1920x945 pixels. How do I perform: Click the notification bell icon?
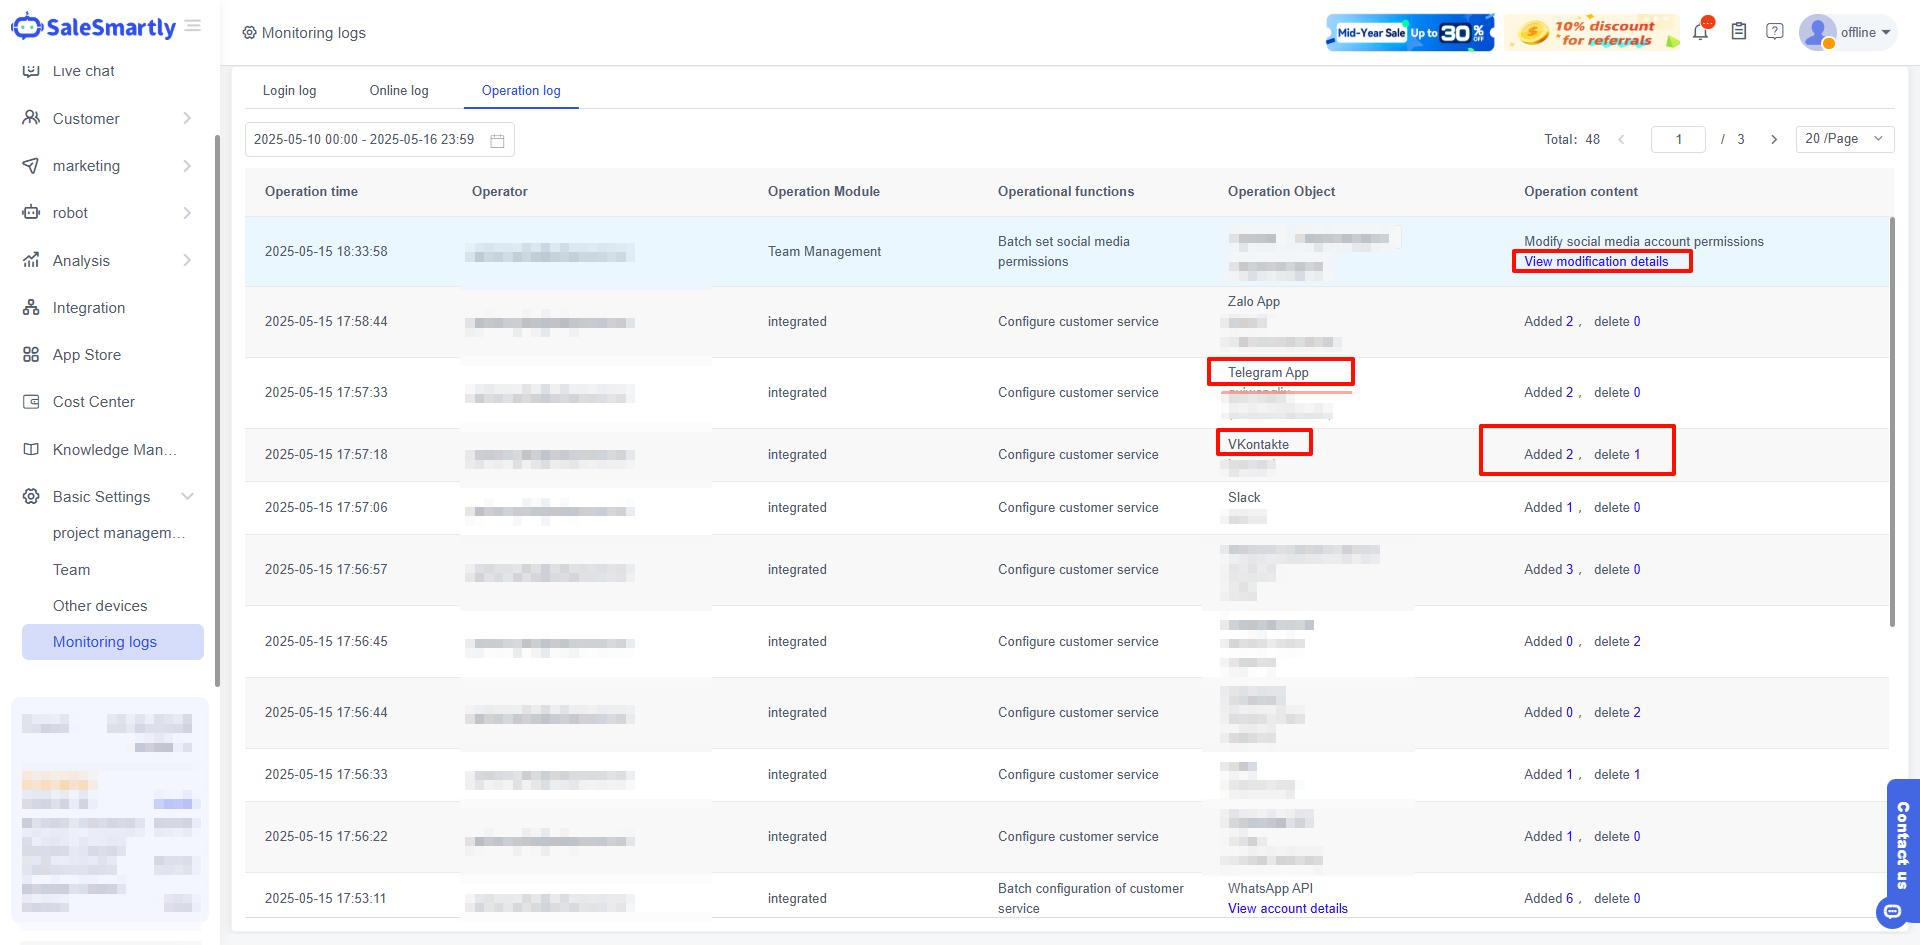tap(1700, 32)
